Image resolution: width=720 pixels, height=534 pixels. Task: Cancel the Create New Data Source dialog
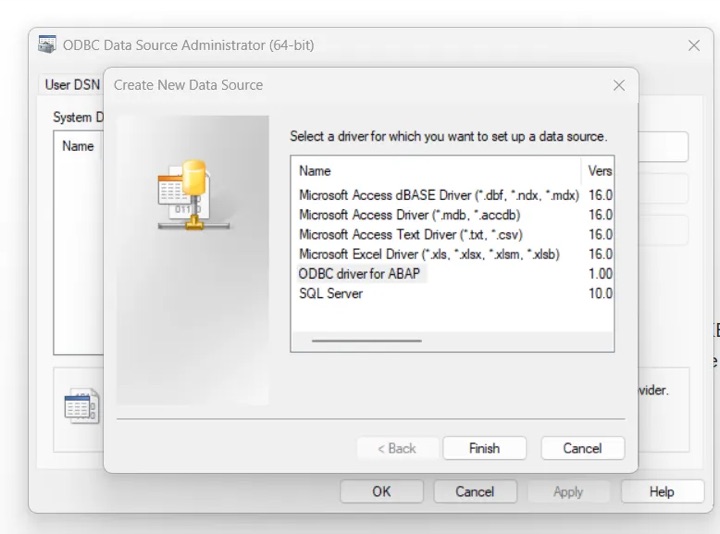(582, 448)
